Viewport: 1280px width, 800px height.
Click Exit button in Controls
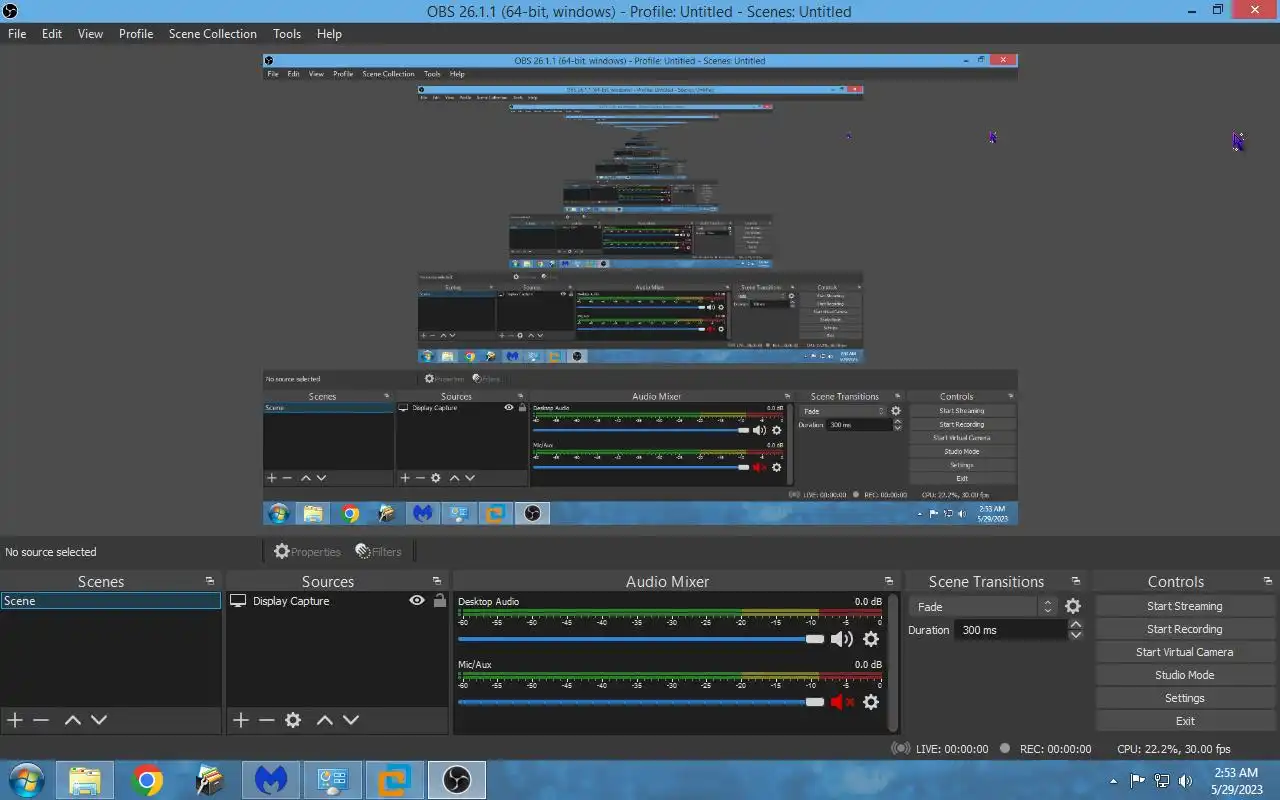[1184, 721]
